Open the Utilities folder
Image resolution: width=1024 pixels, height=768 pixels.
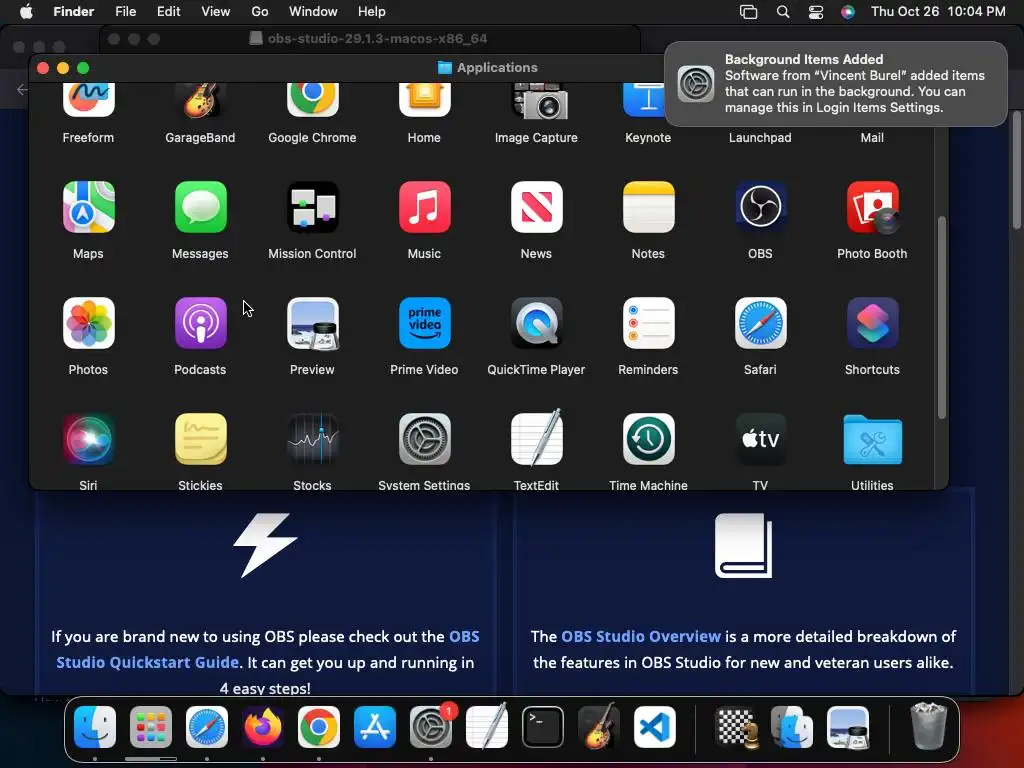click(872, 440)
